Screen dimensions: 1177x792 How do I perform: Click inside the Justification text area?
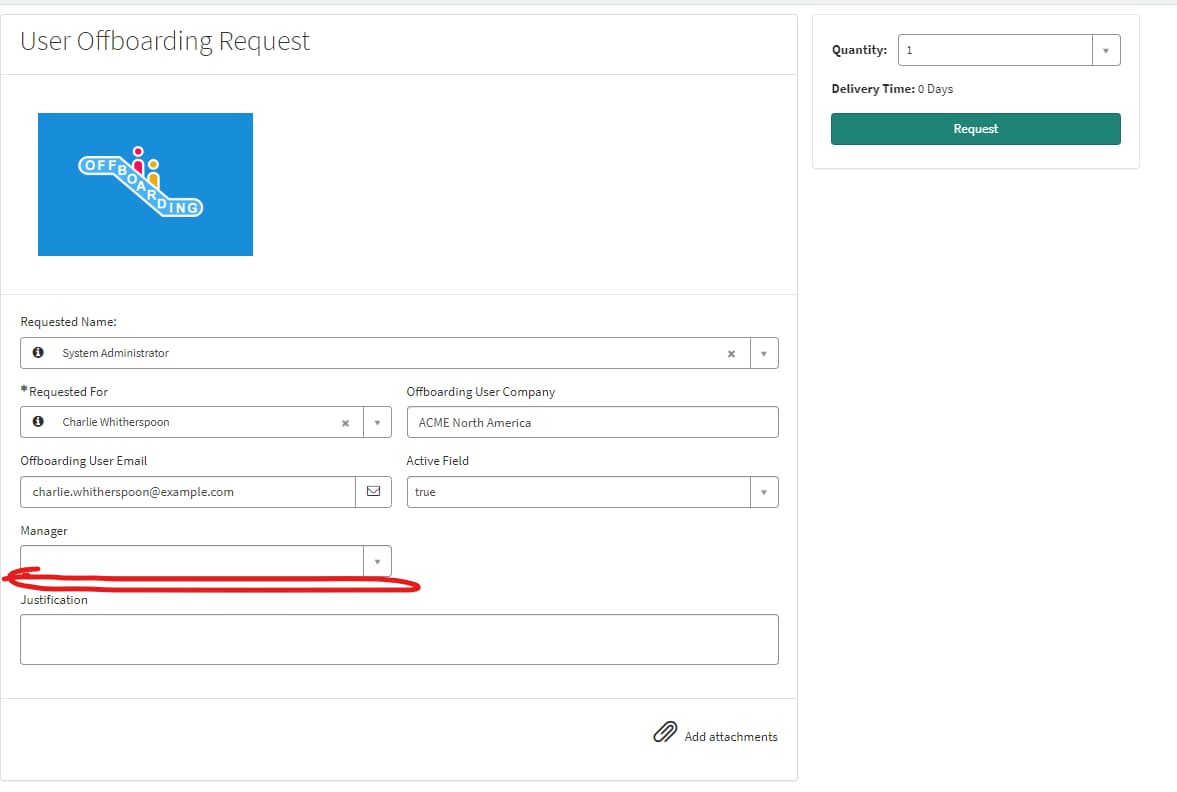399,640
